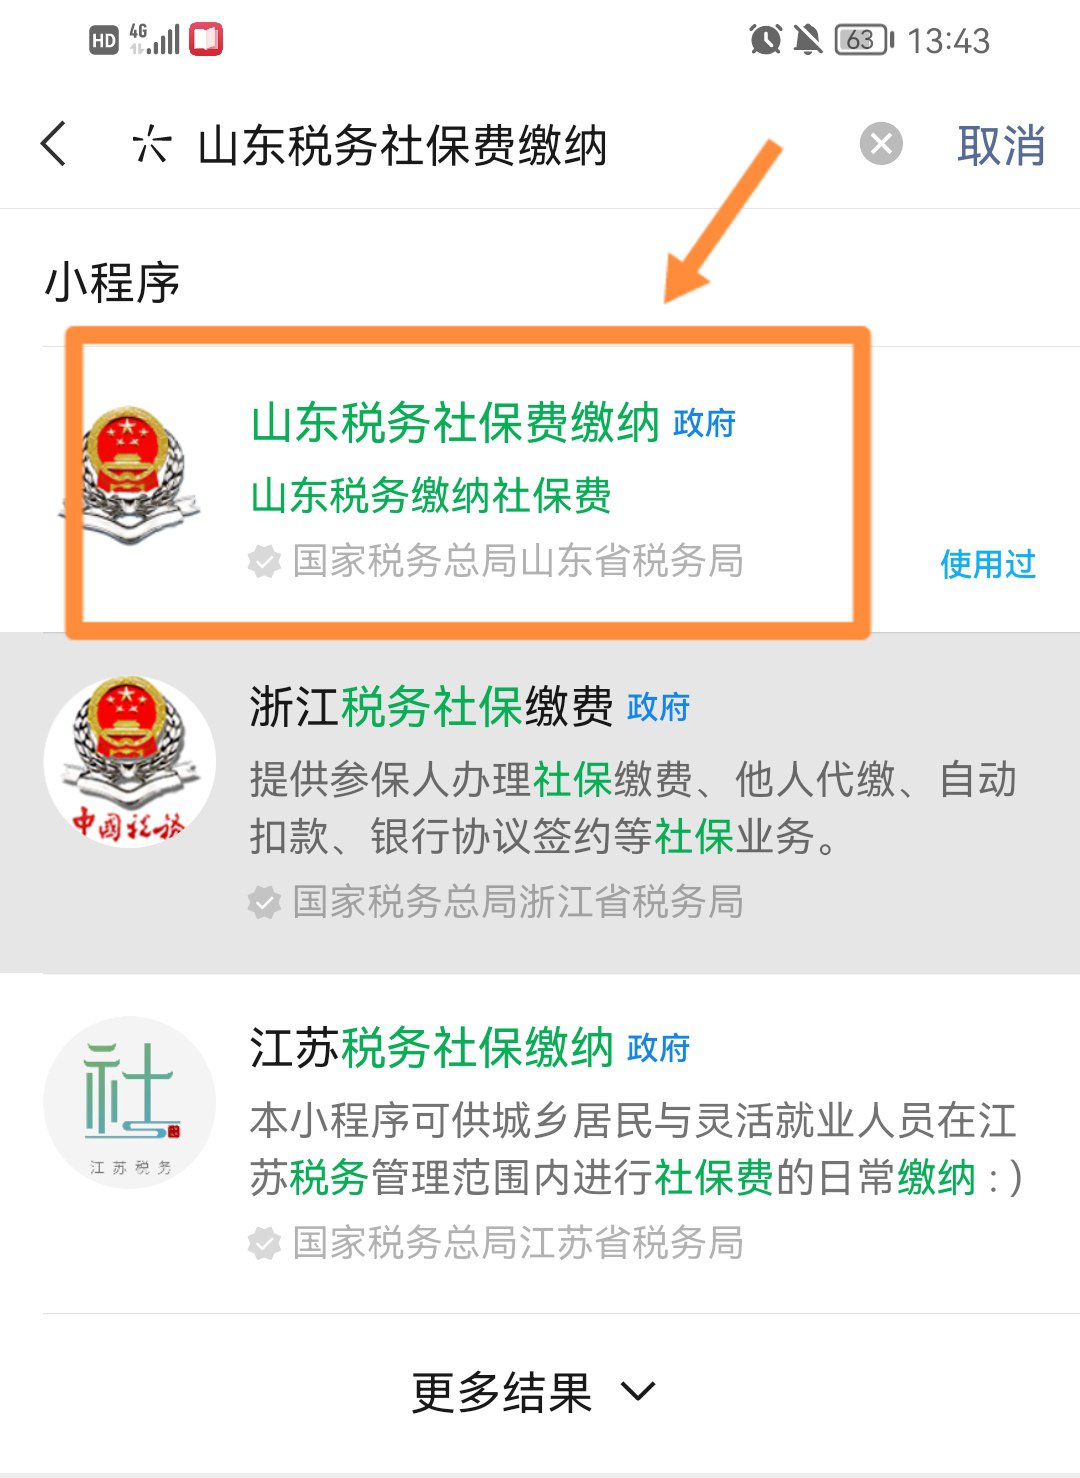1080x1478 pixels.
Task: Tap 政府 tag next to 浙江税务社保缴费
Action: [x=659, y=708]
